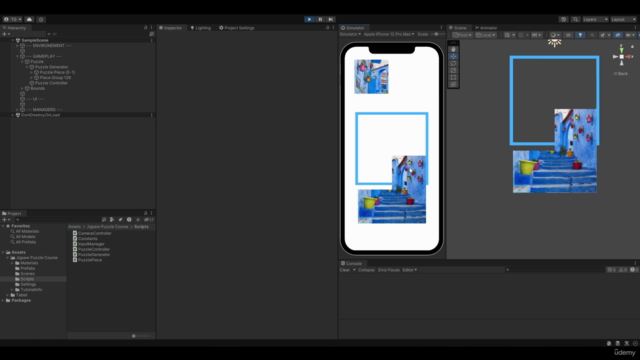Expand the Piece Group 129 arrow
Image resolution: width=640 pixels, height=360 pixels.
pyautogui.click(x=31, y=78)
